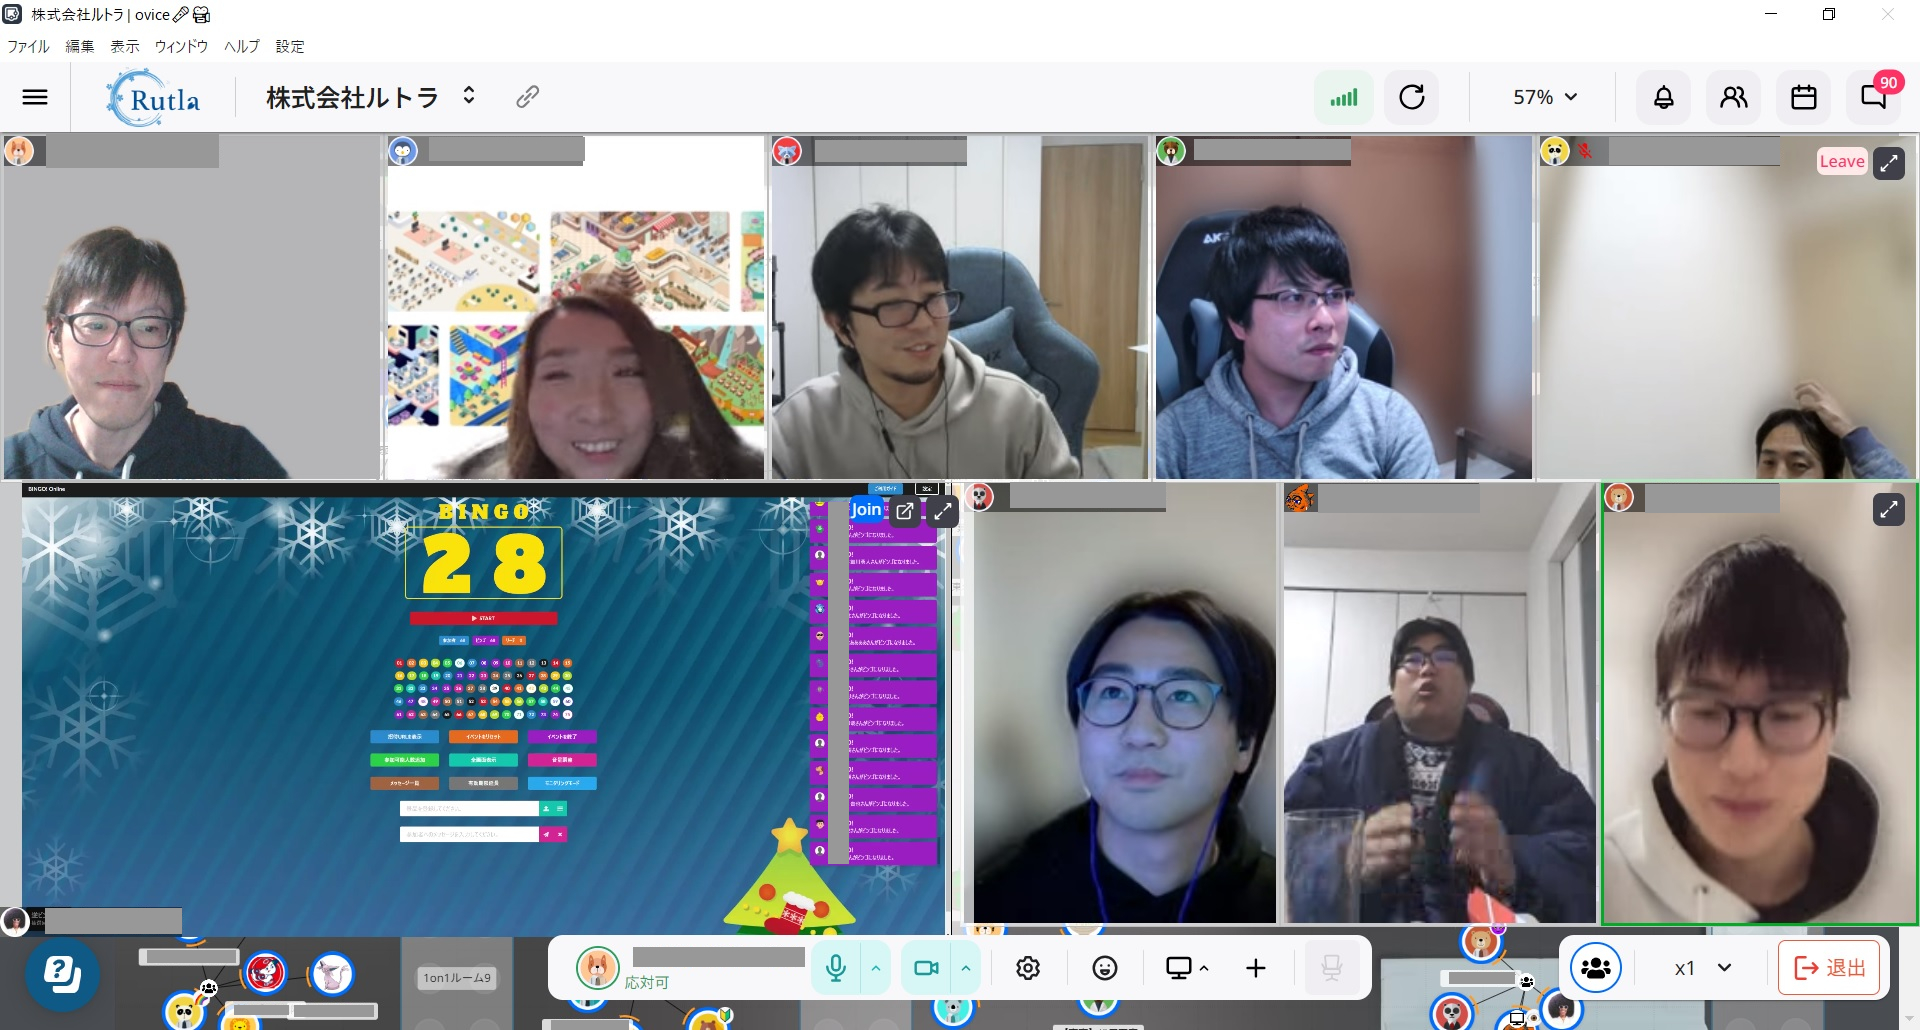Viewport: 1920px width, 1030px height.
Task: Open the notifications bell
Action: click(1663, 97)
